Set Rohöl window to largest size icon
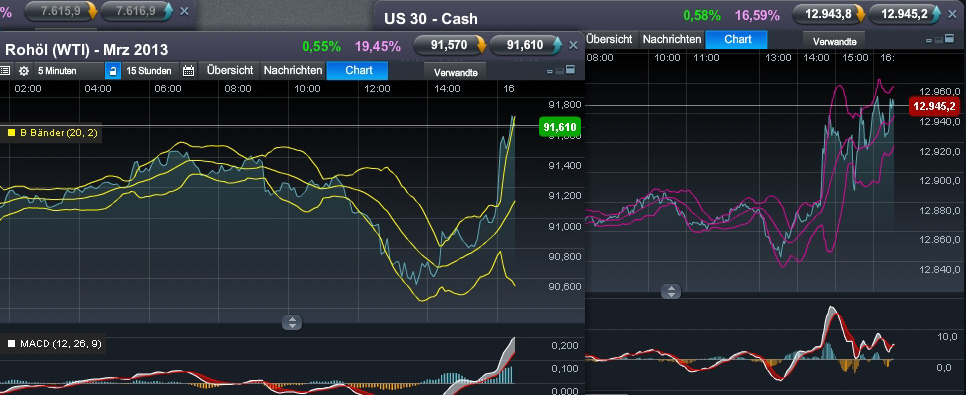The width and height of the screenshot is (966, 395). (x=570, y=70)
